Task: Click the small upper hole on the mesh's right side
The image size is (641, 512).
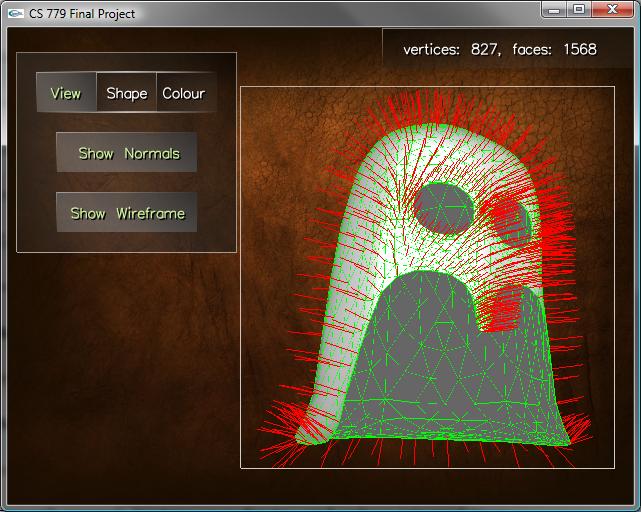Action: tap(510, 220)
